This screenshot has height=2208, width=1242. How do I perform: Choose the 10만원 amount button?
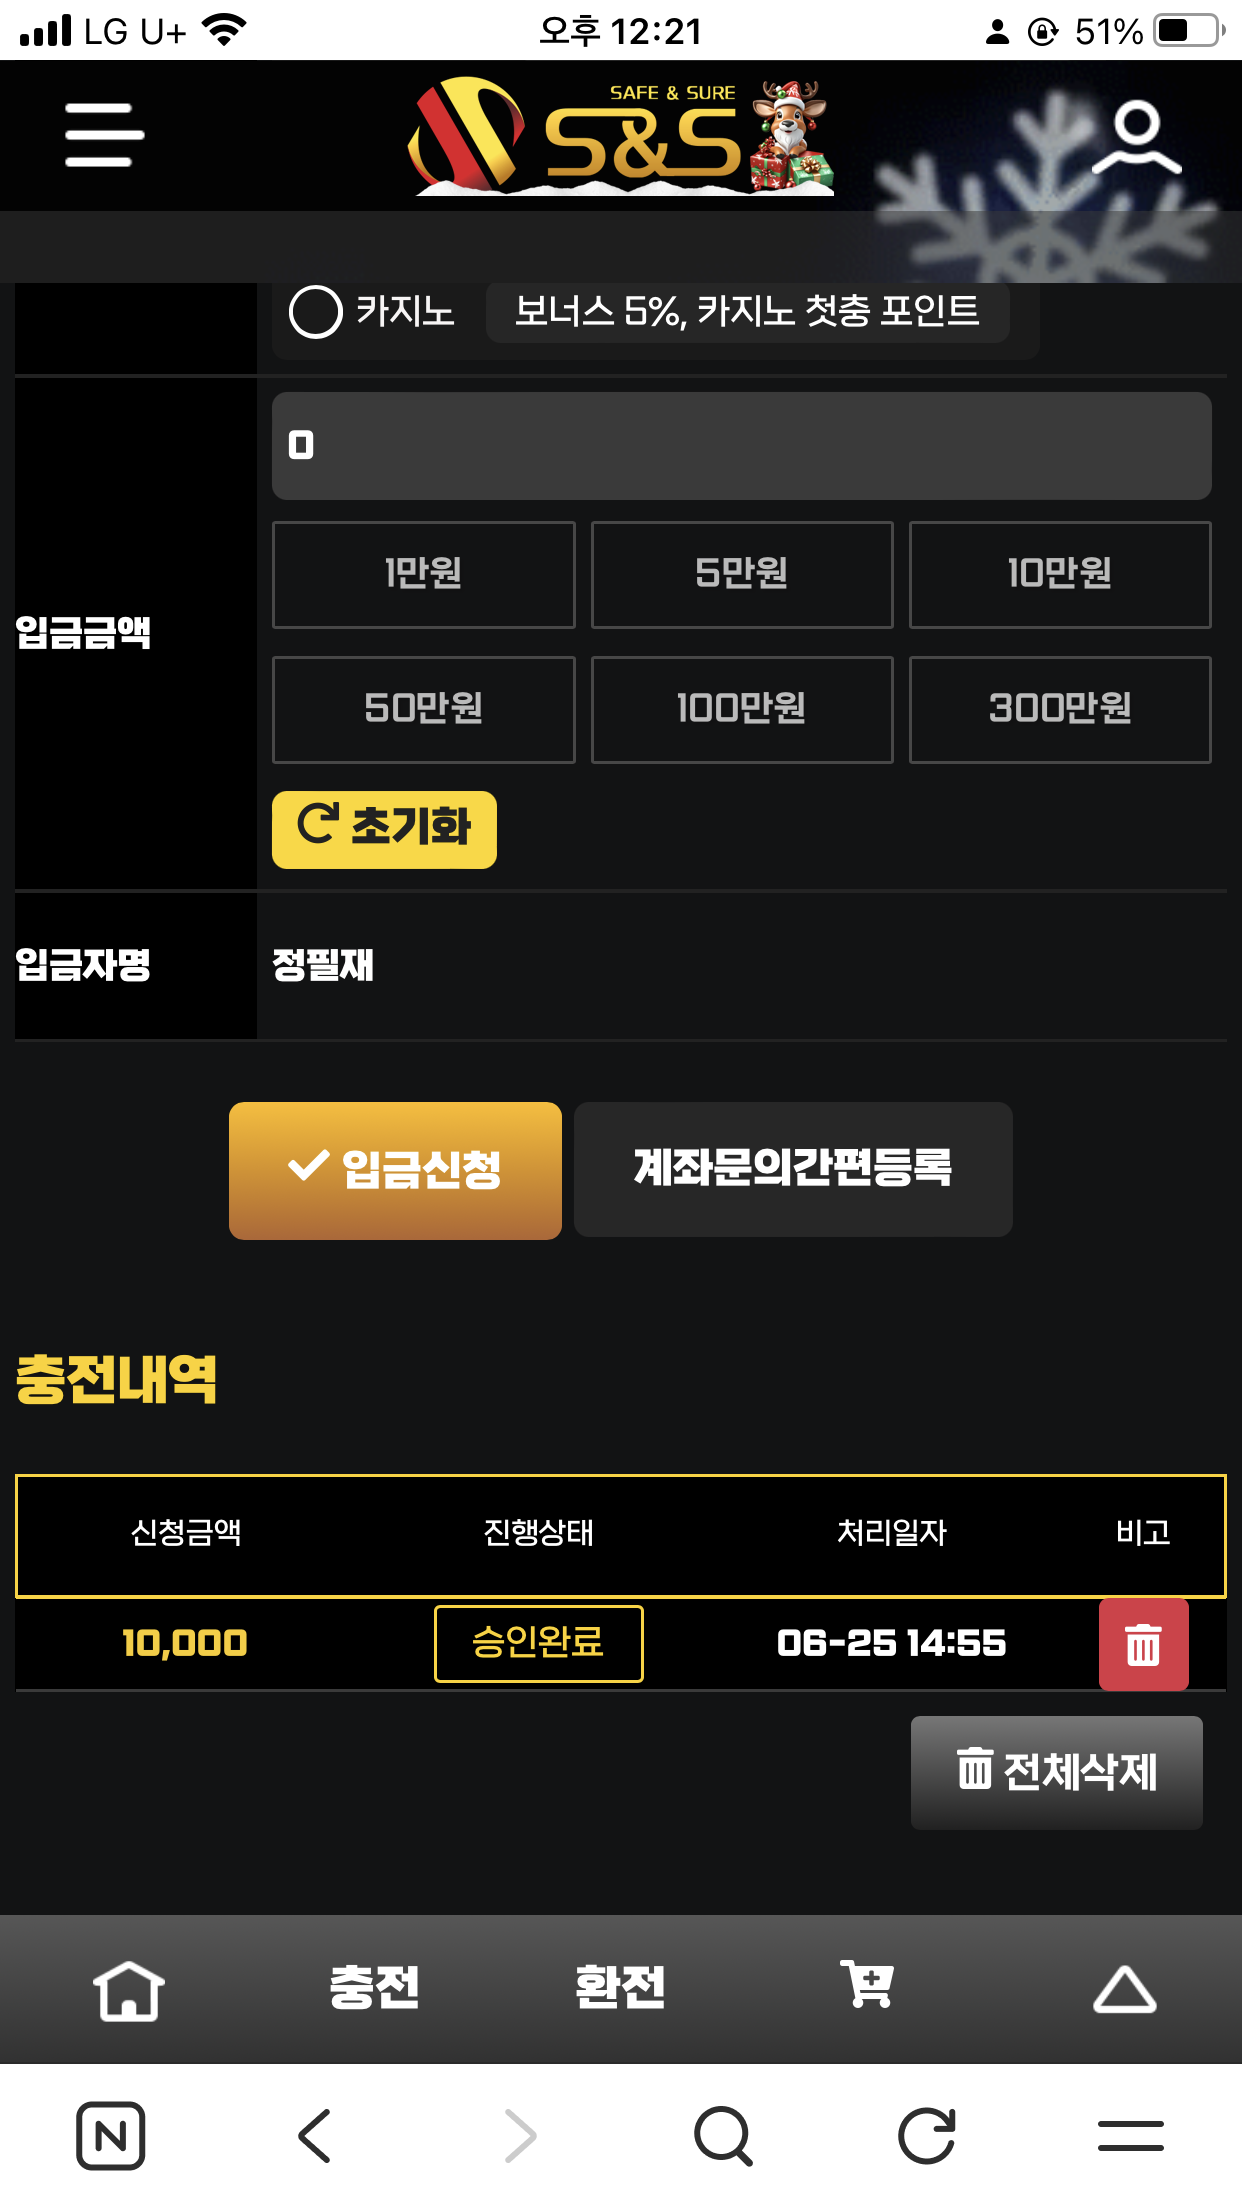(x=1060, y=575)
